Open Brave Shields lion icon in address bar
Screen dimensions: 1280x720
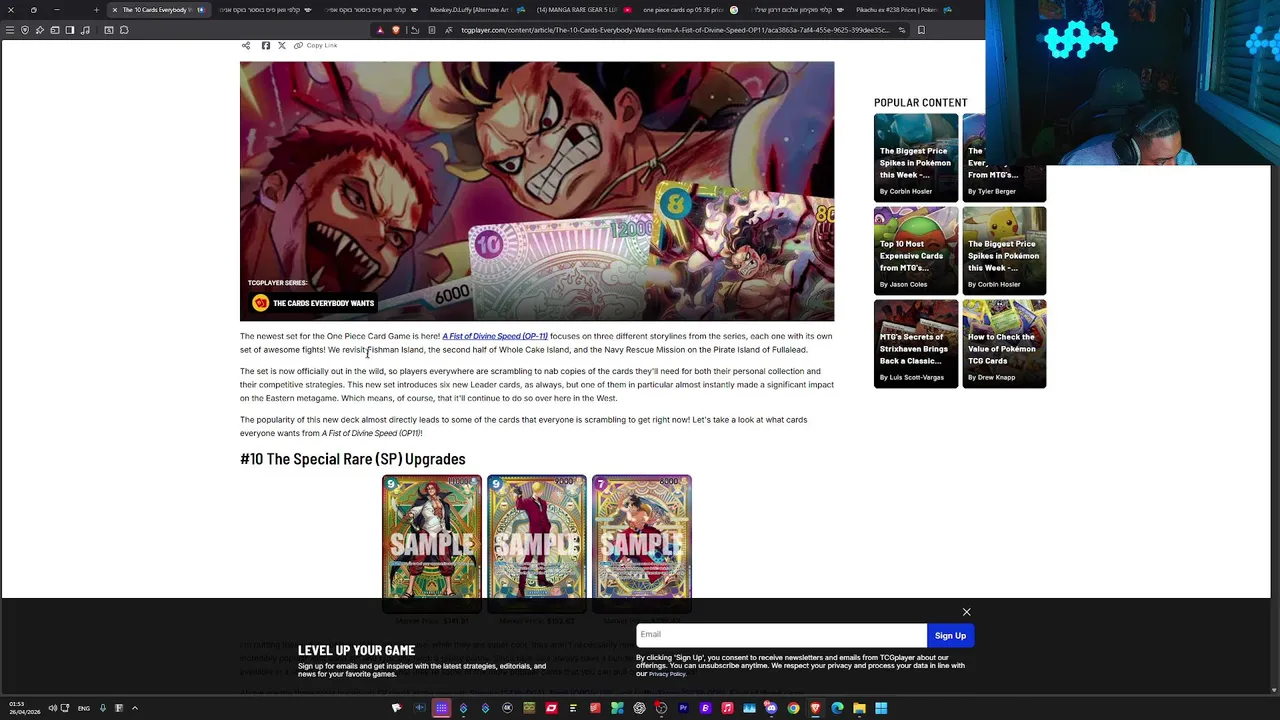click(x=396, y=30)
